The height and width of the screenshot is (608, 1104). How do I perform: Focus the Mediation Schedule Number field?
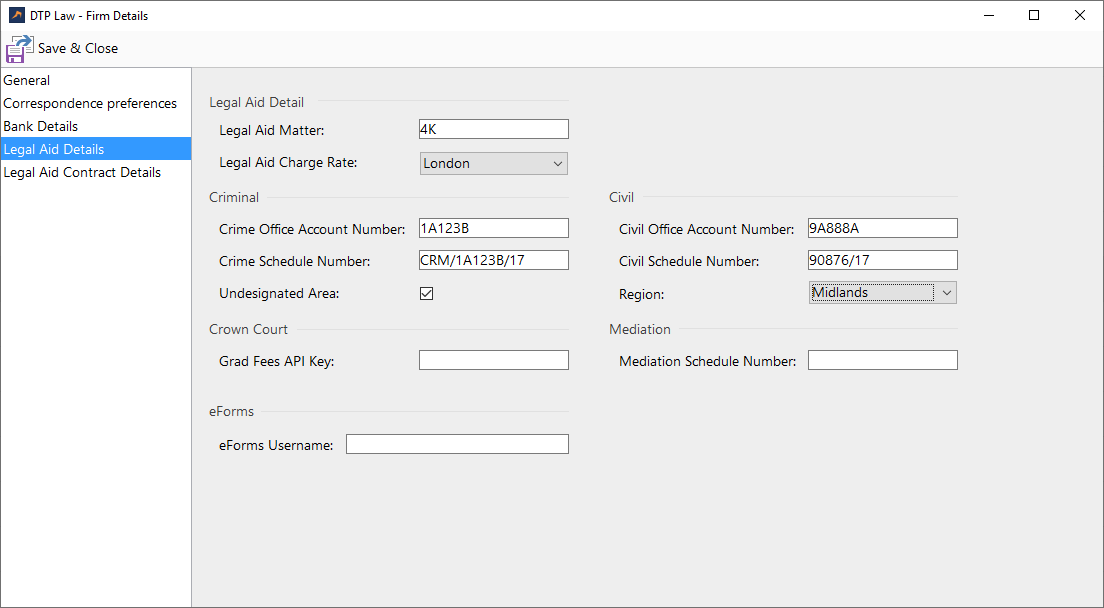coord(882,360)
